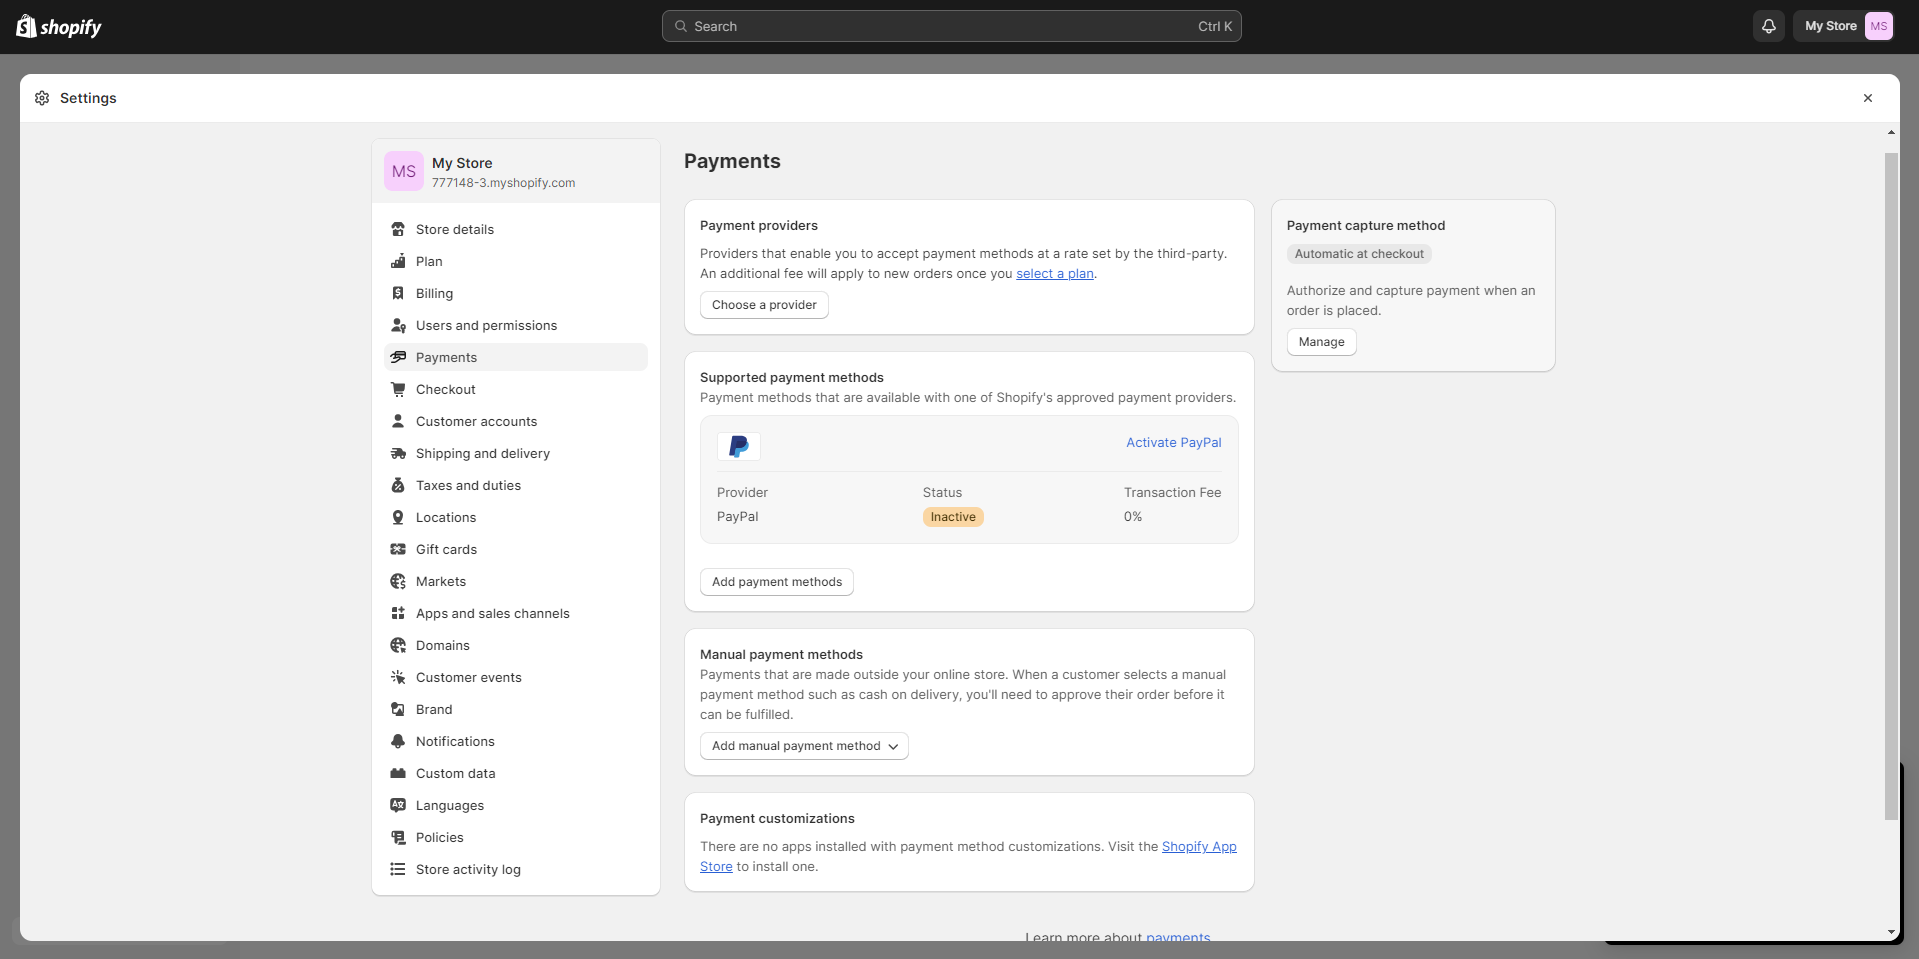The image size is (1919, 959).
Task: Click the Apps and sales channels icon
Action: [x=398, y=613]
